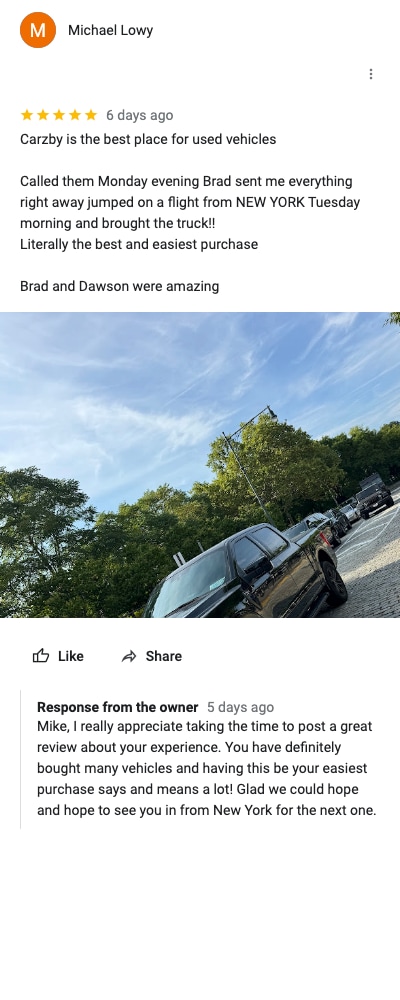Open the three-dot review options menu
Screen dimensions: 400x1000
371,74
